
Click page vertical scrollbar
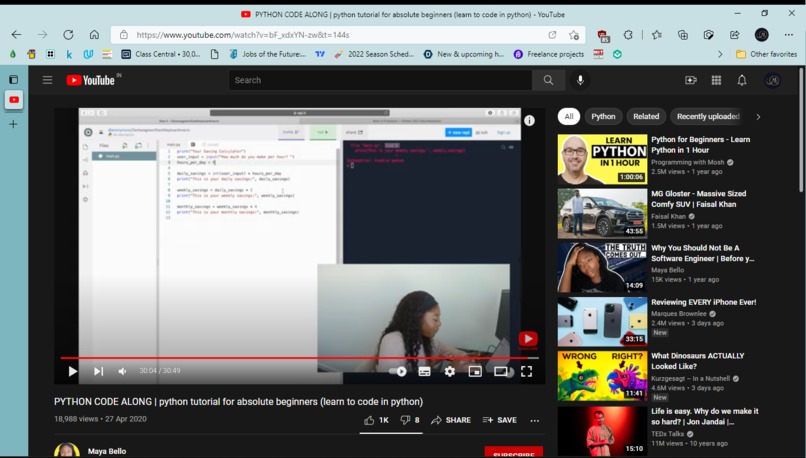[801, 130]
